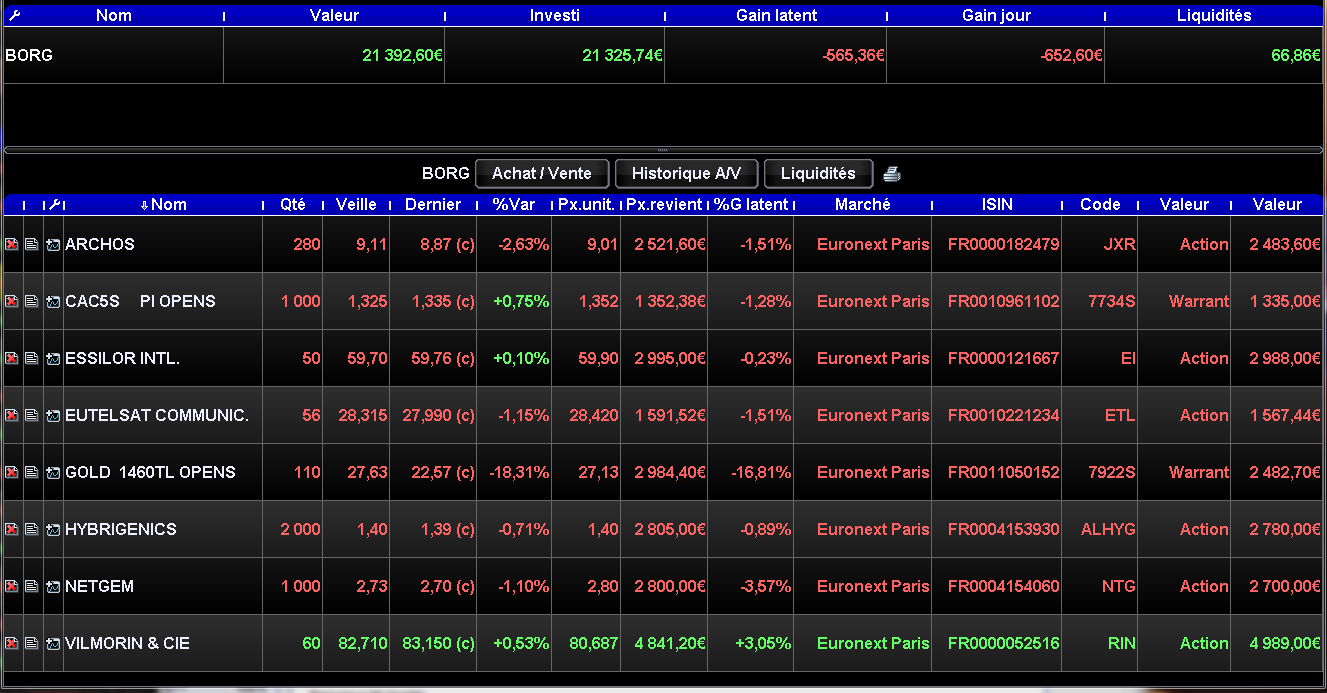Screen dimensions: 1327x693
Task: Click the invested amount 21 325,74€
Action: [623, 55]
